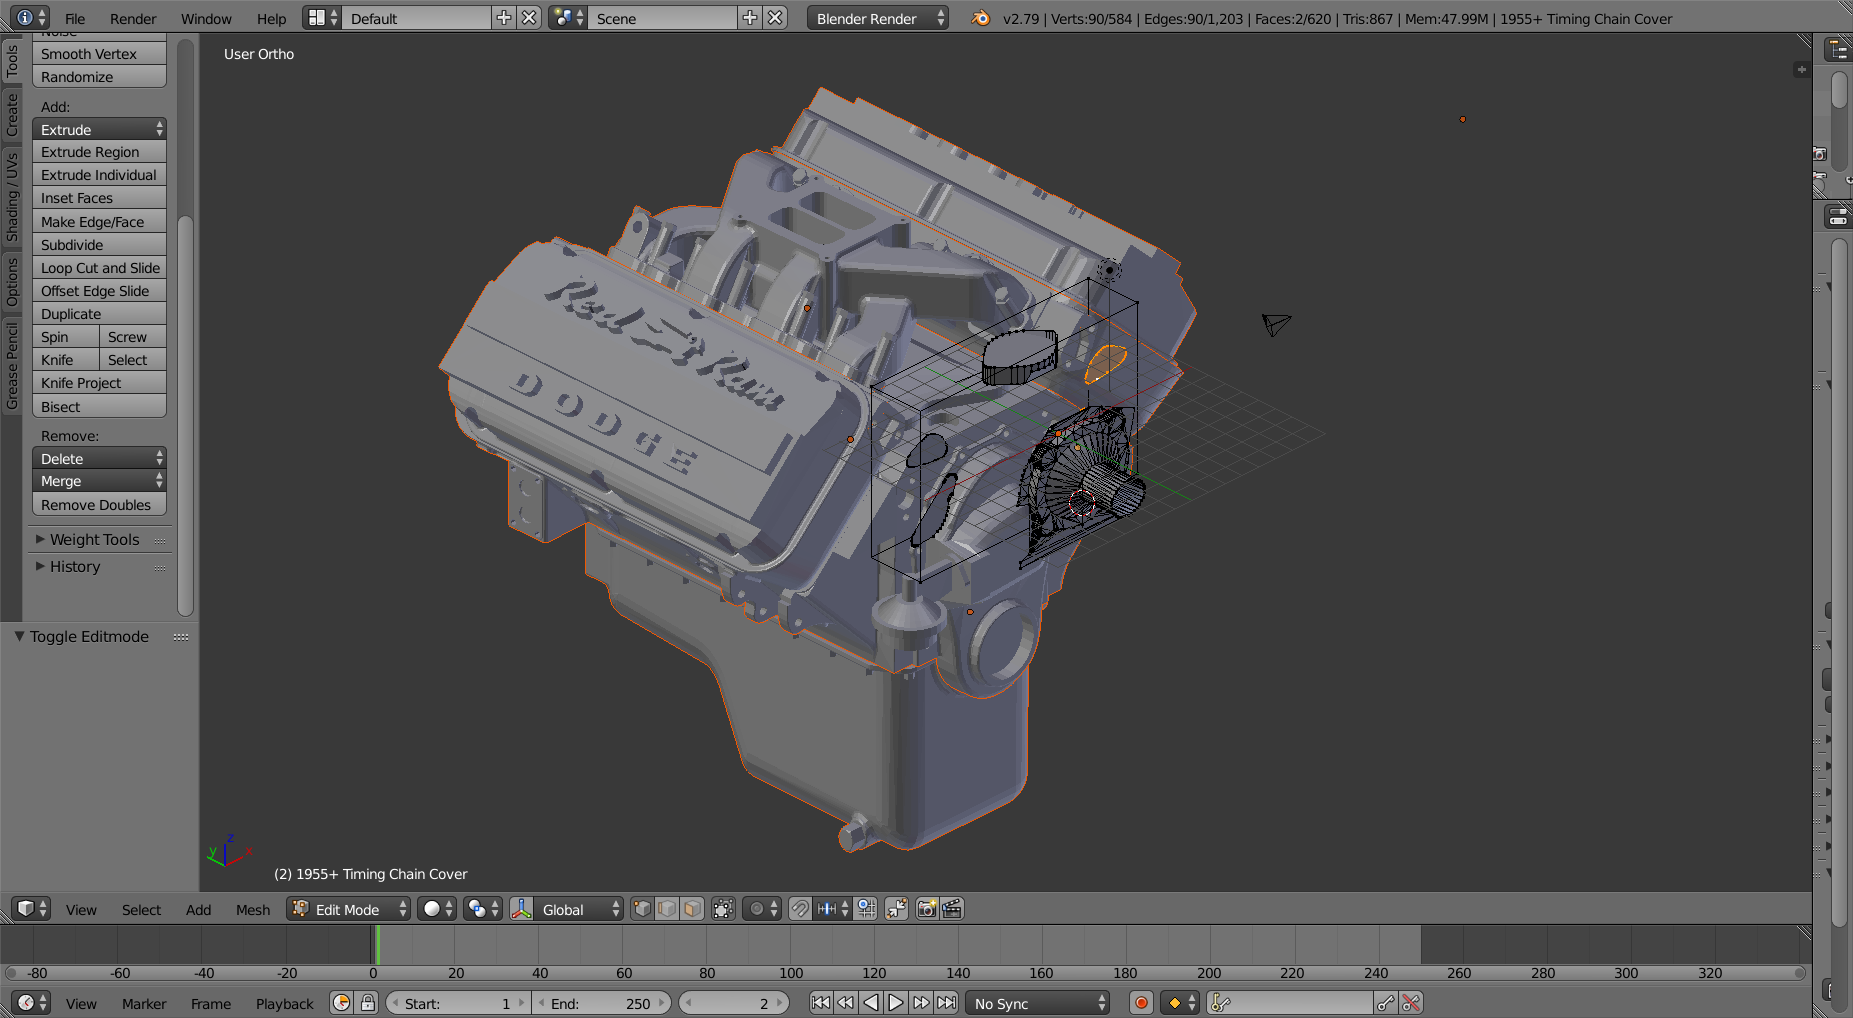Click the timeline Start frame field
The image size is (1853, 1018).
click(458, 1003)
